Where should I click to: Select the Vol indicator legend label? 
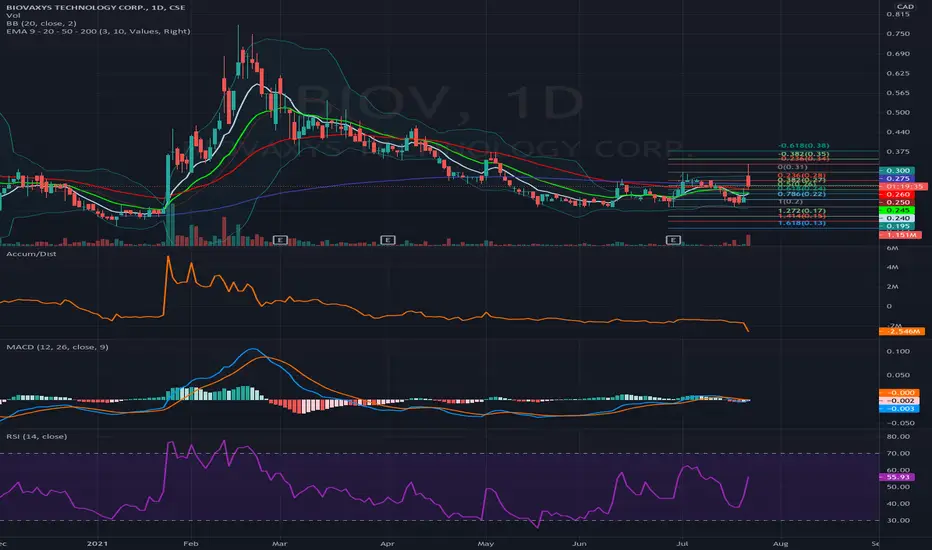(12, 15)
